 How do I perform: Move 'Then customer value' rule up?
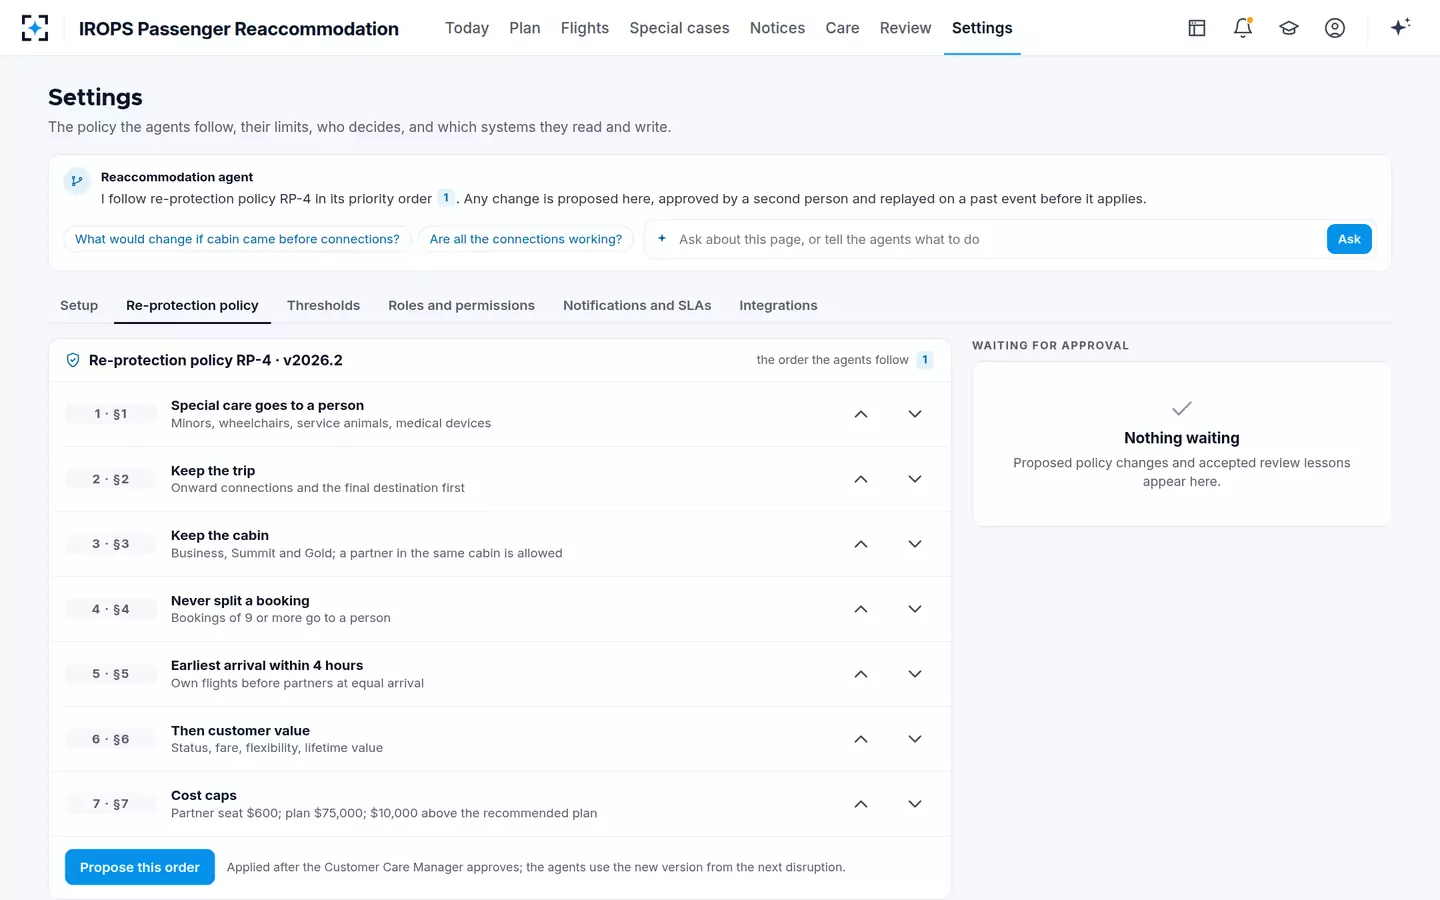coord(861,739)
